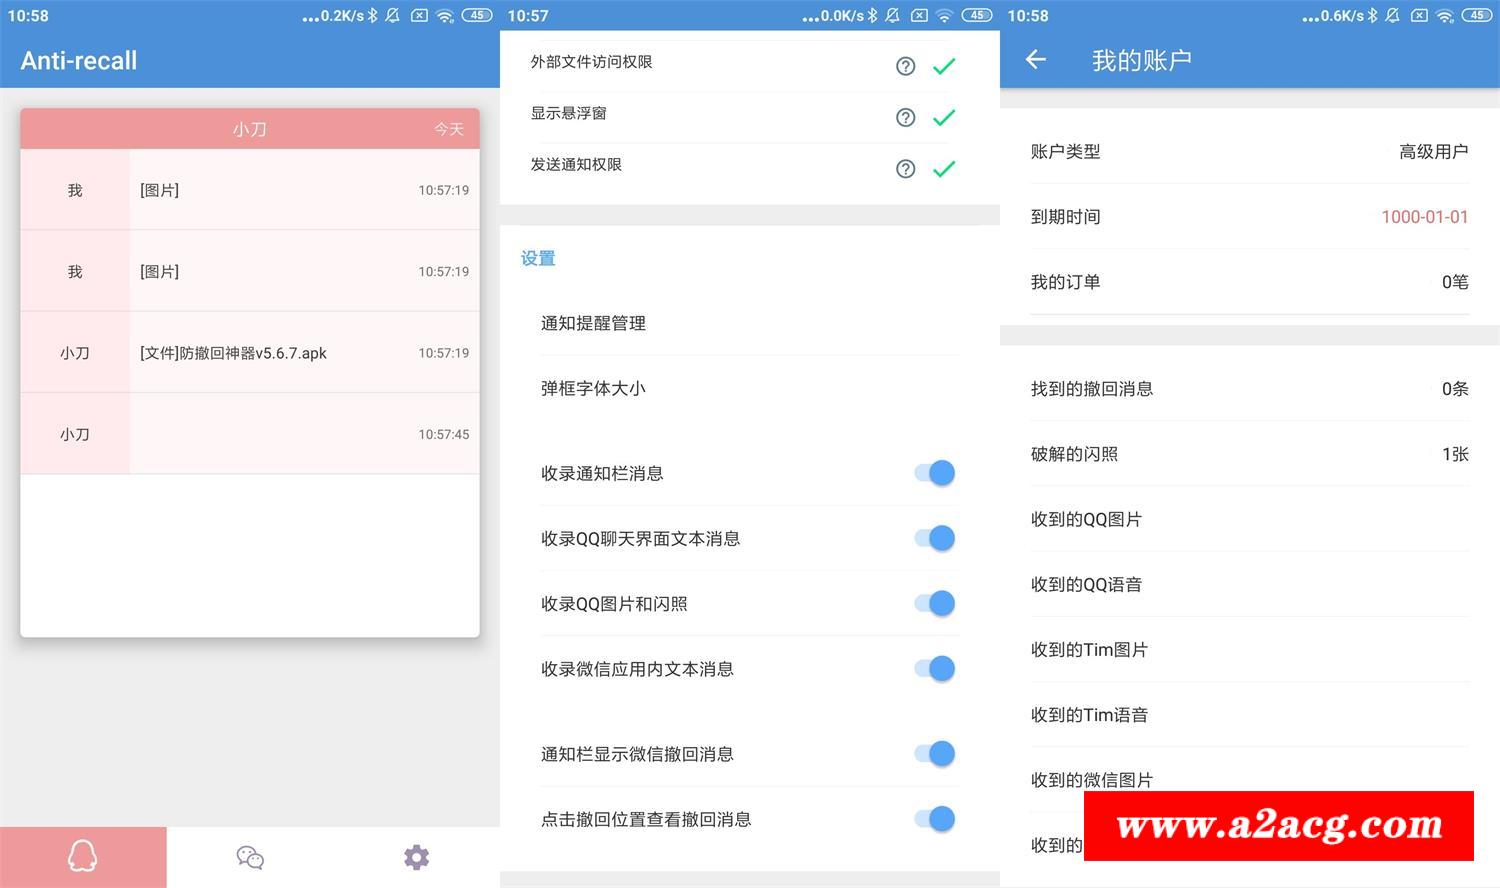Viewport: 1500px width, 888px height.
Task: Disable 收录通知栏消息 toggle
Action: tap(935, 473)
